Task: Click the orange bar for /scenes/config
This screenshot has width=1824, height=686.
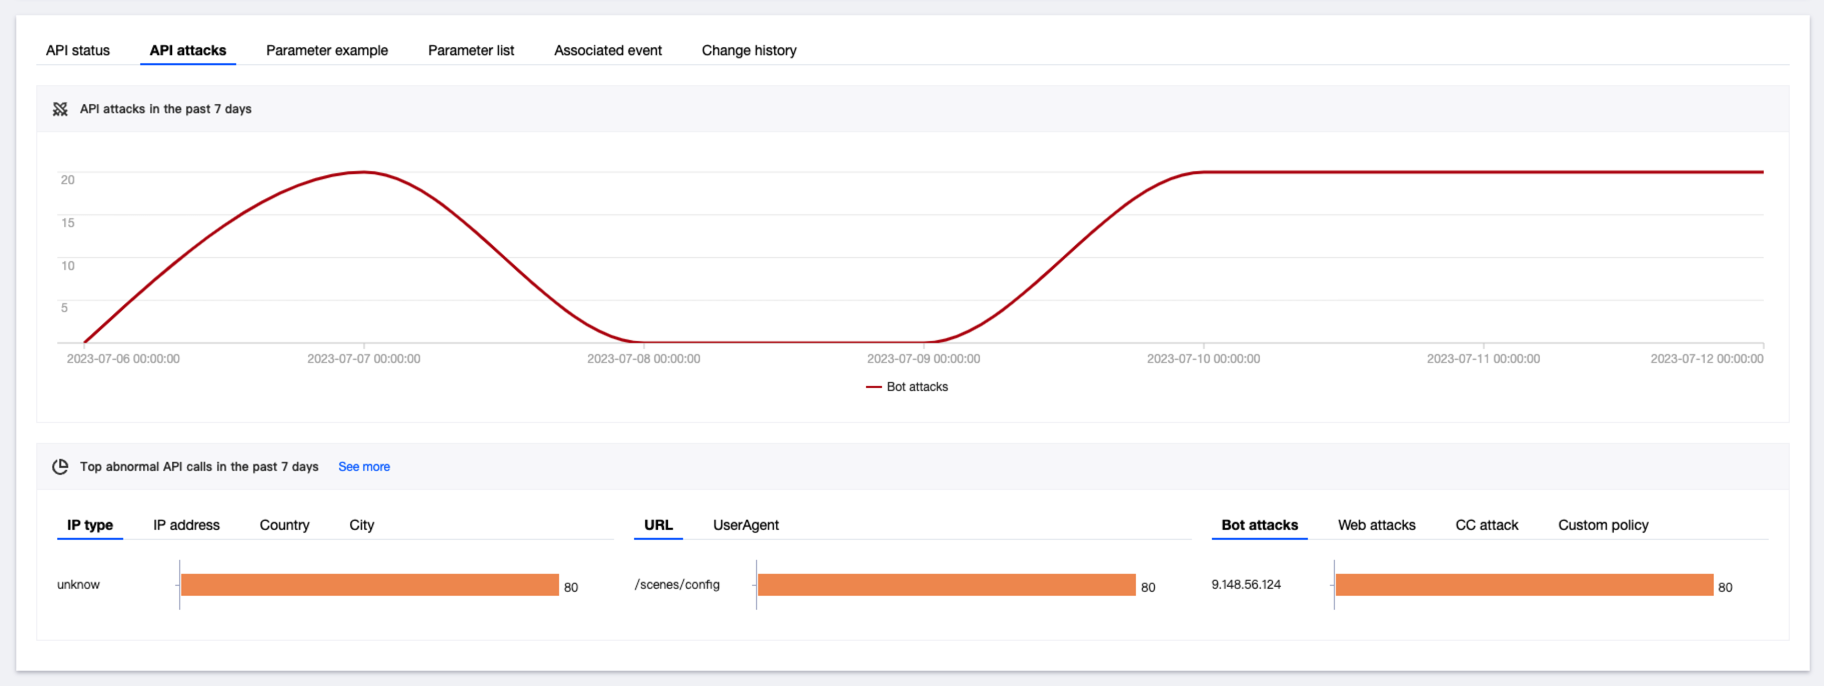Action: [x=946, y=585]
